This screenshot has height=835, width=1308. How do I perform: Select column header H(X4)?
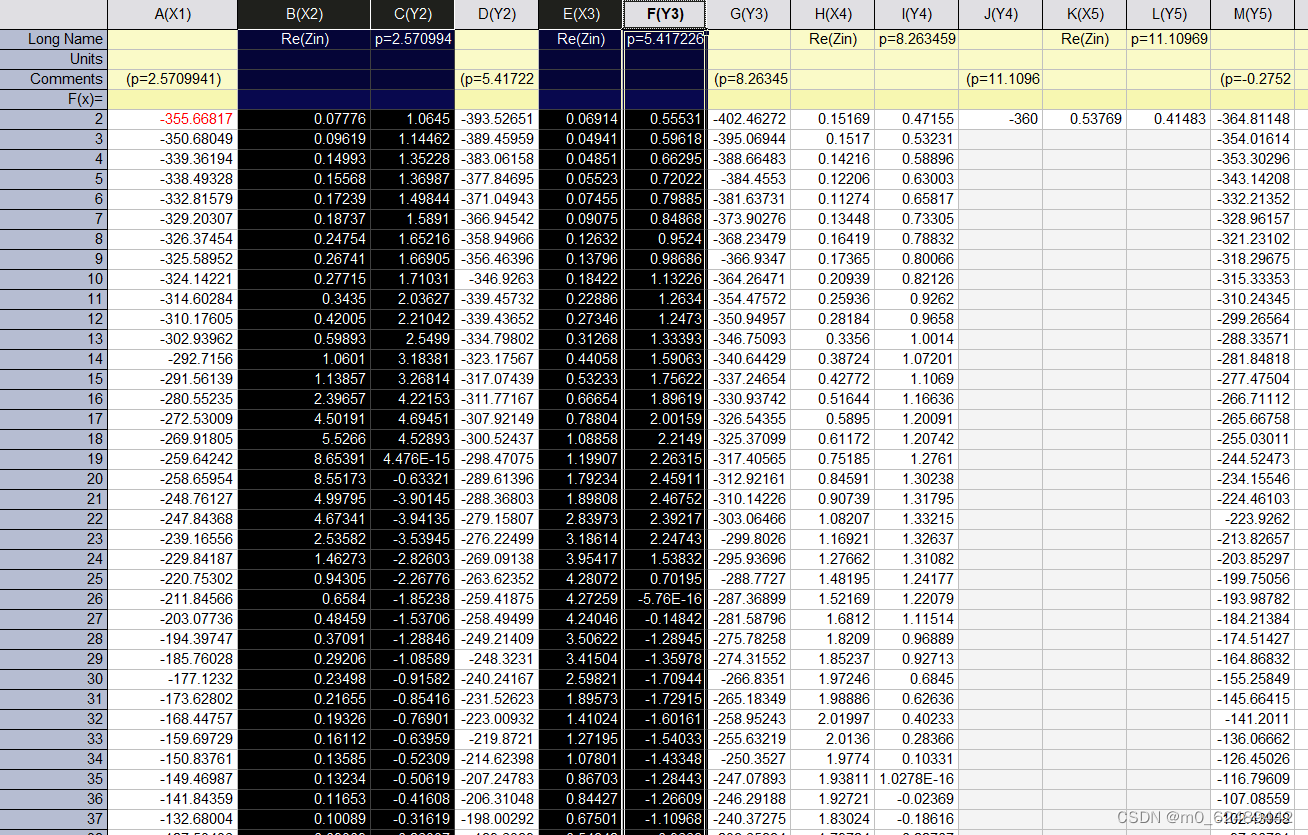[832, 14]
